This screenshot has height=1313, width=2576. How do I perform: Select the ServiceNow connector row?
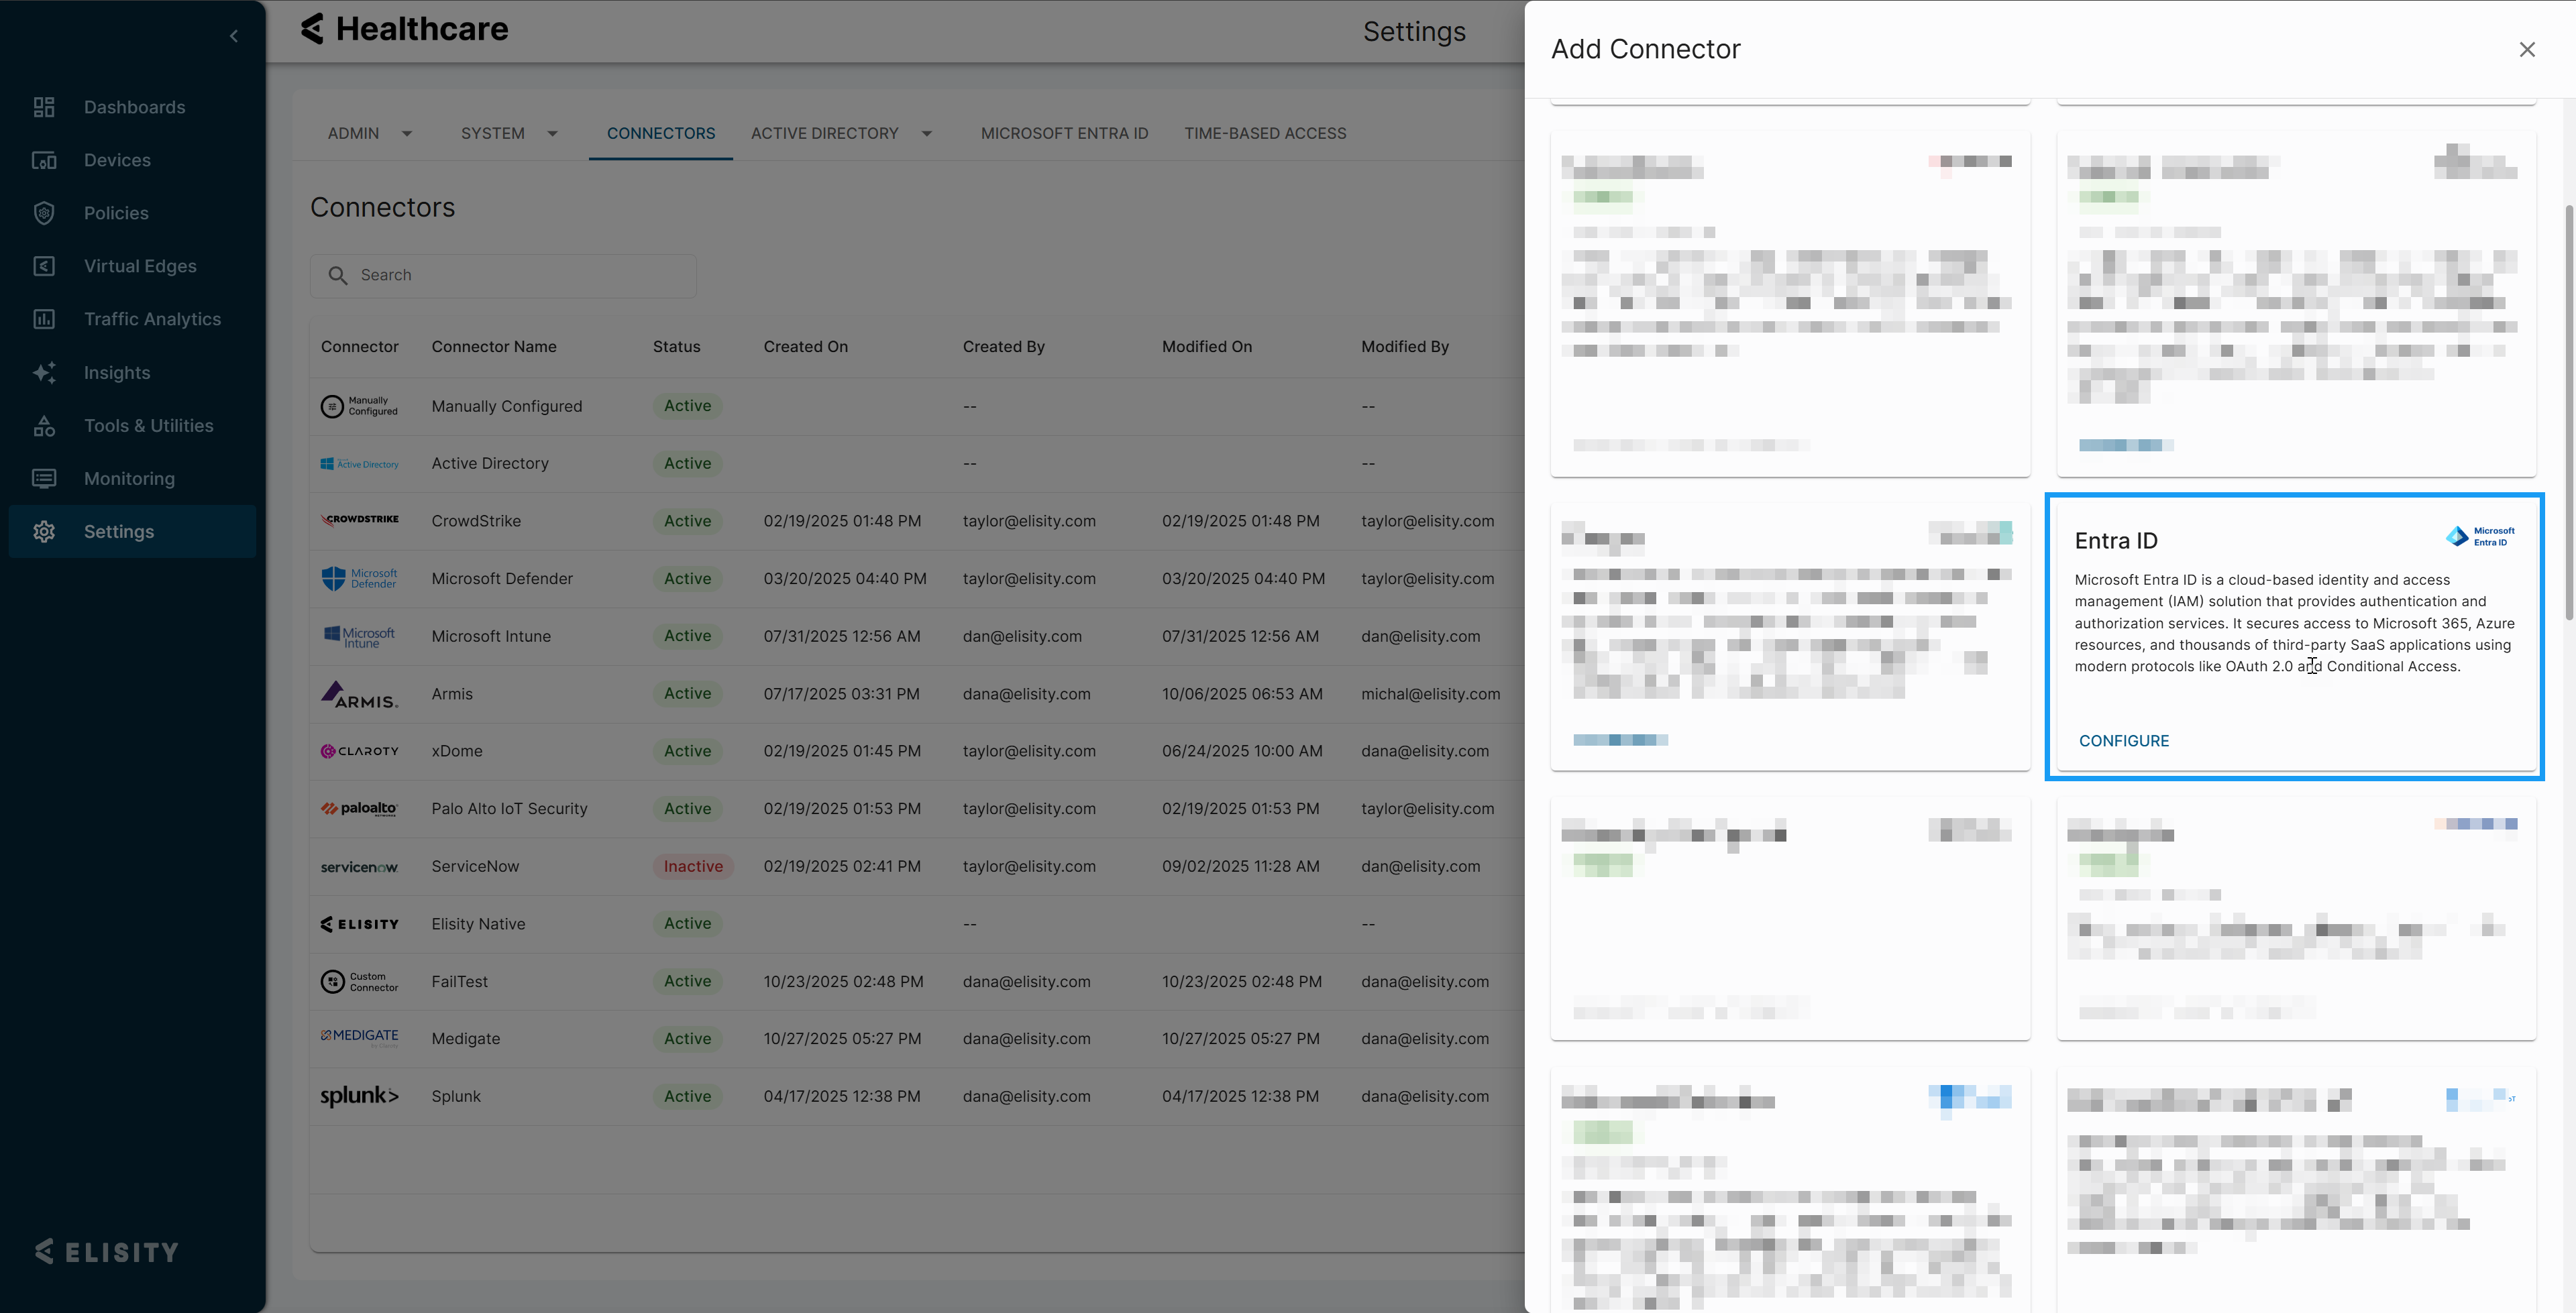click(x=475, y=866)
